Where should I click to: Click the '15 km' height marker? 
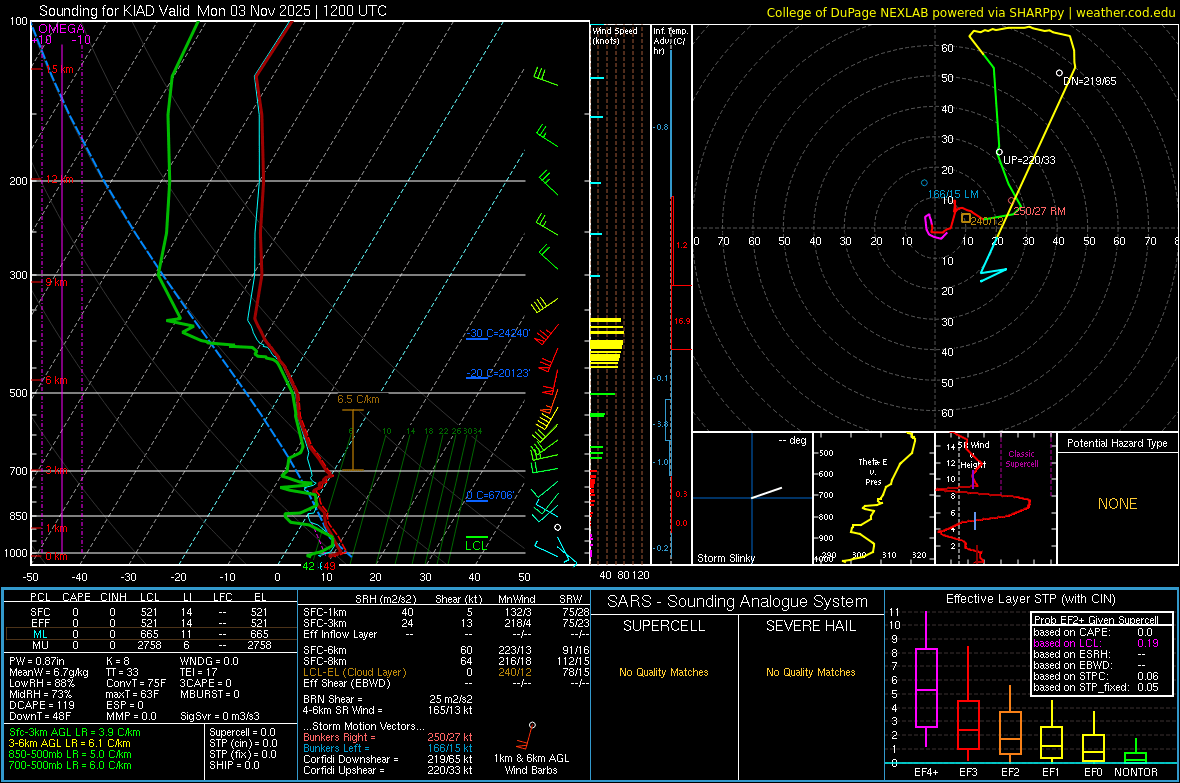click(x=59, y=69)
